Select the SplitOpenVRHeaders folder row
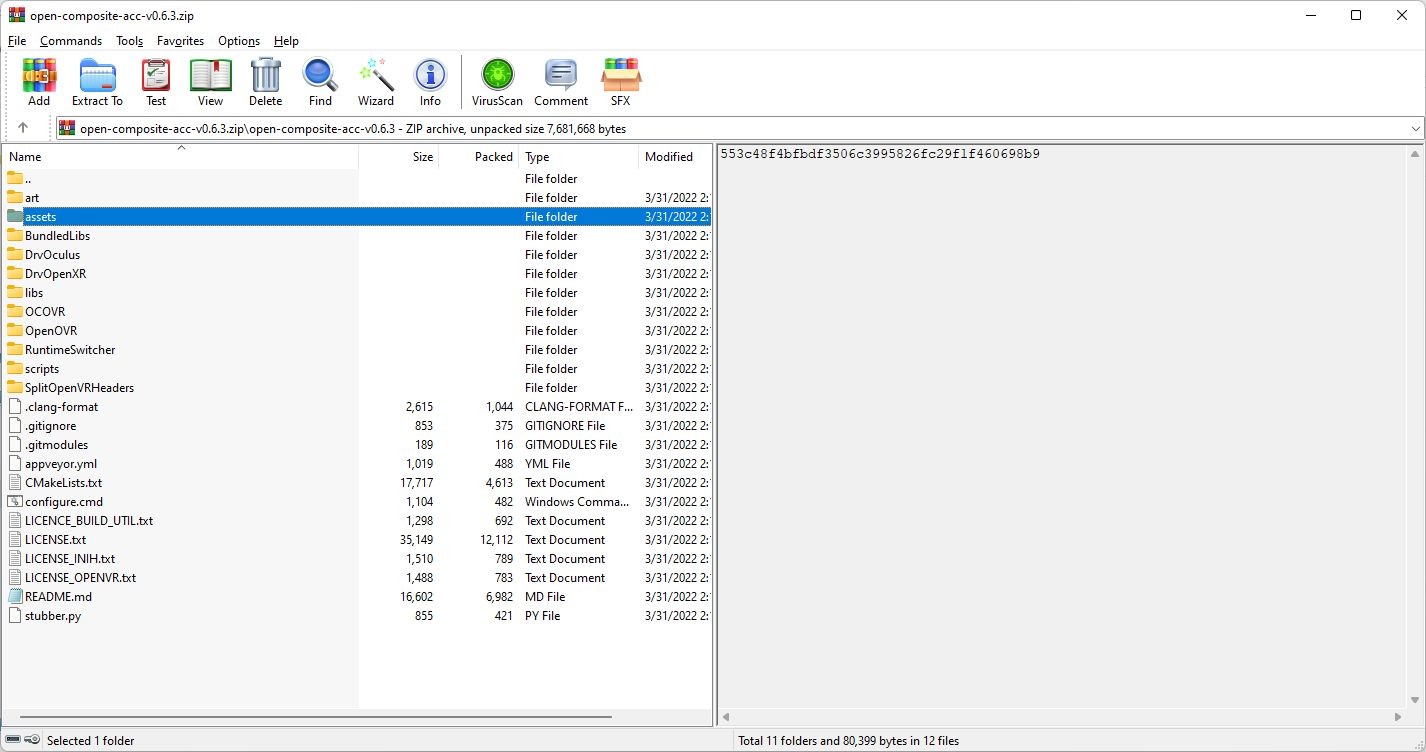1426x752 pixels. click(x=357, y=388)
